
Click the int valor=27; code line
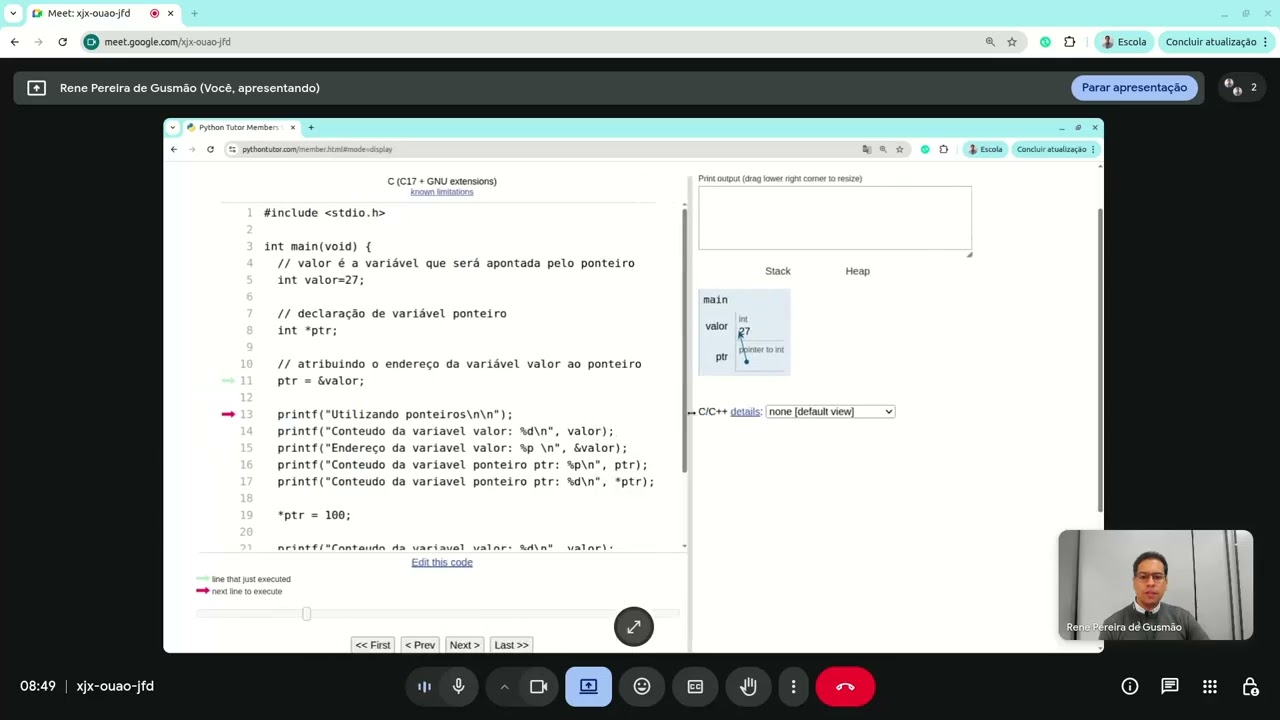tap(321, 280)
